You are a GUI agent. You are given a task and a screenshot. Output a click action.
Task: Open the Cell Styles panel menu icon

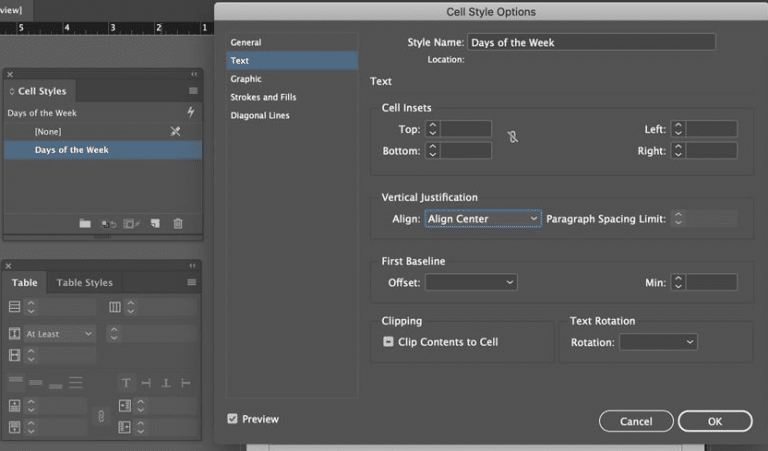193,91
